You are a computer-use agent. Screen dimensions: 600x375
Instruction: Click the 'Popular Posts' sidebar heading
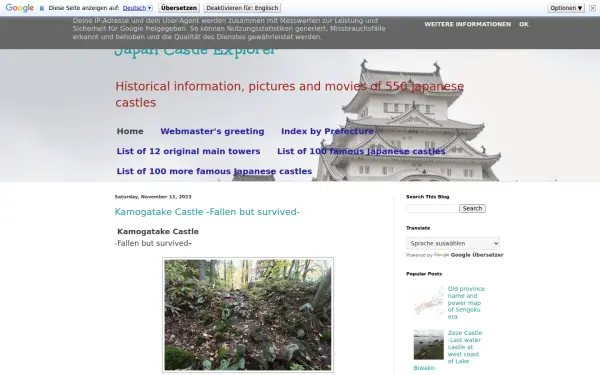[x=424, y=274]
